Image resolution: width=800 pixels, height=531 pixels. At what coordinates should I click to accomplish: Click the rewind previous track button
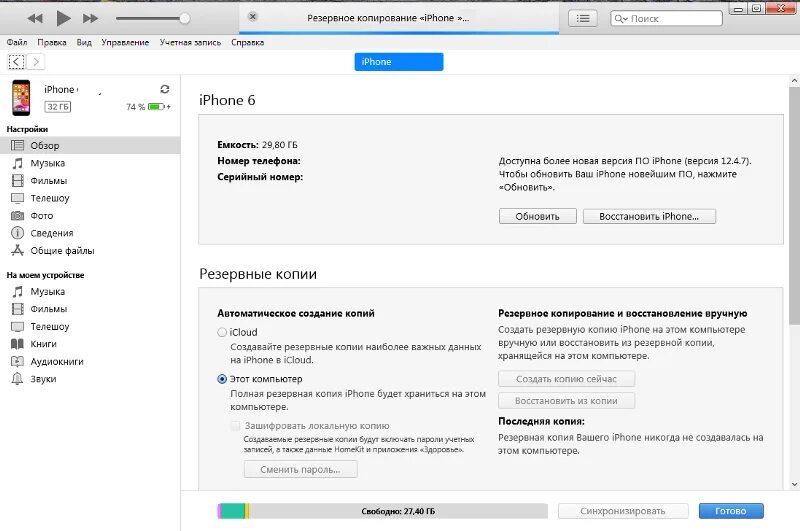click(x=35, y=19)
